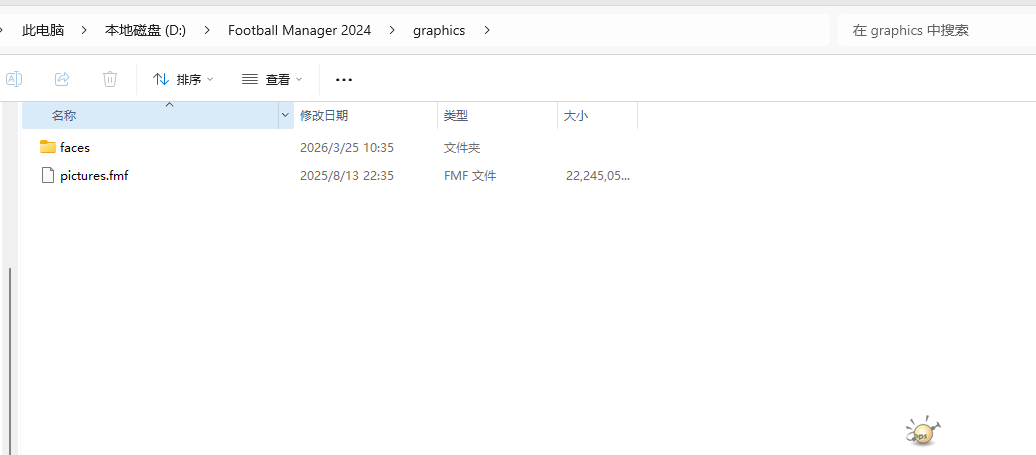Click graphics in breadcrumb path
Image resolution: width=1036 pixels, height=455 pixels.
tap(439, 30)
